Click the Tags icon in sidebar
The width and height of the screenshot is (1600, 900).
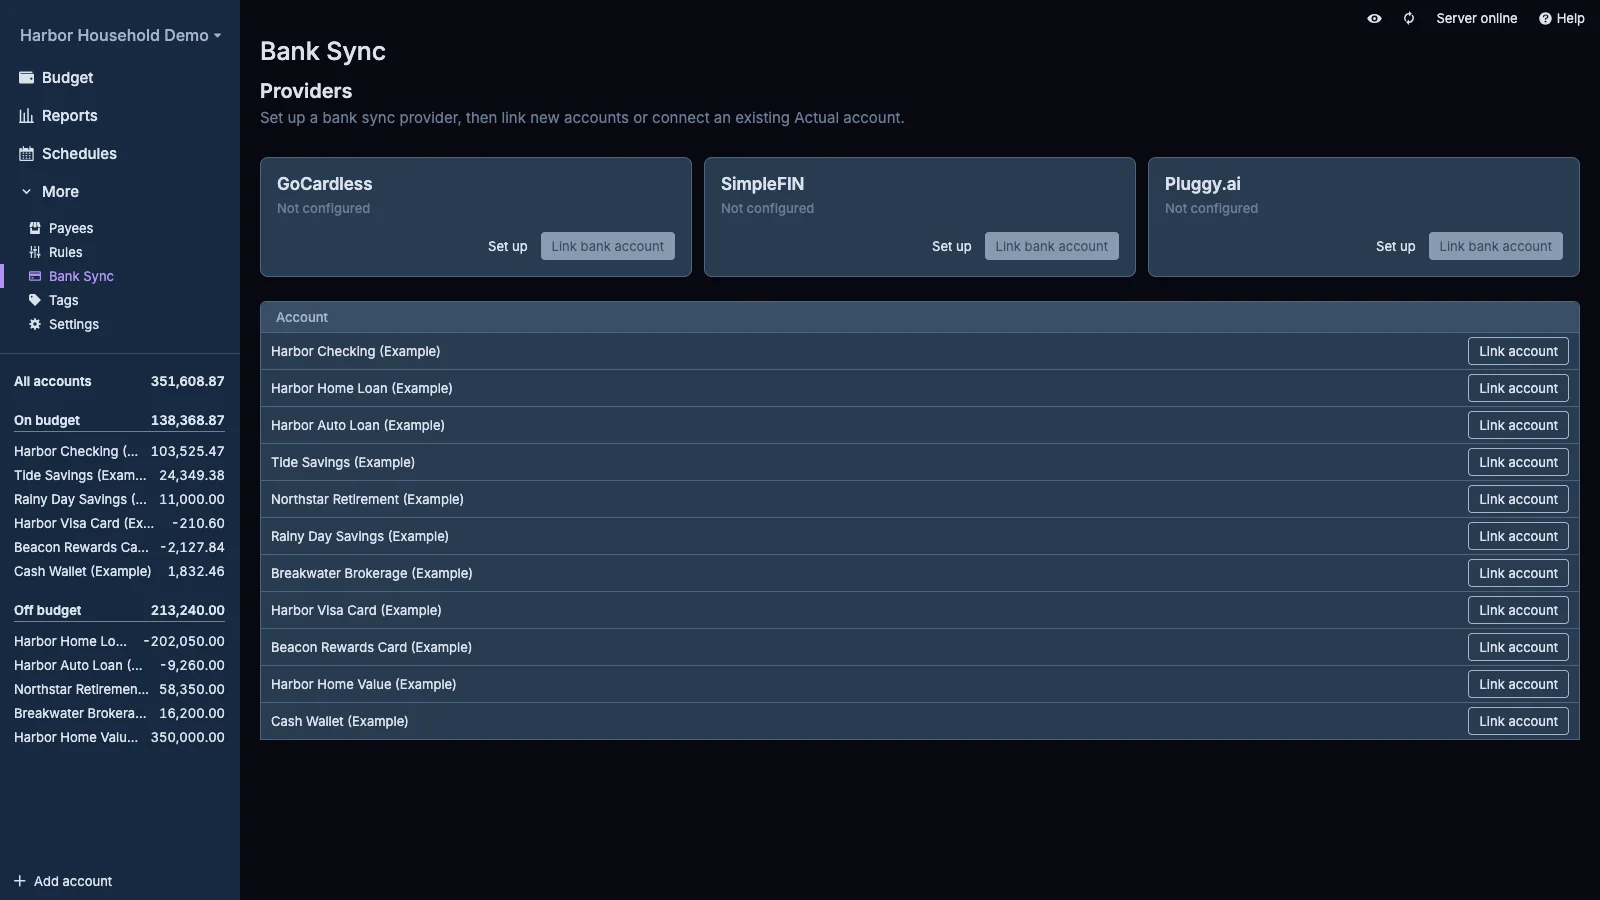(35, 300)
